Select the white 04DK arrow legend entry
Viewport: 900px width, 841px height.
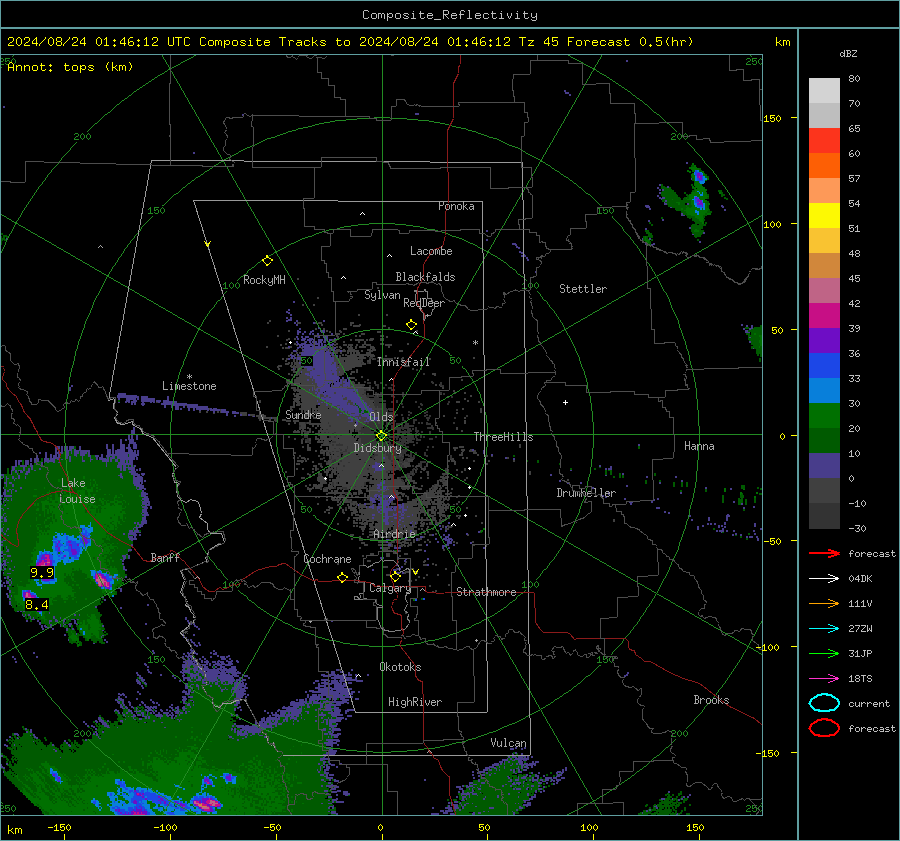tap(824, 578)
